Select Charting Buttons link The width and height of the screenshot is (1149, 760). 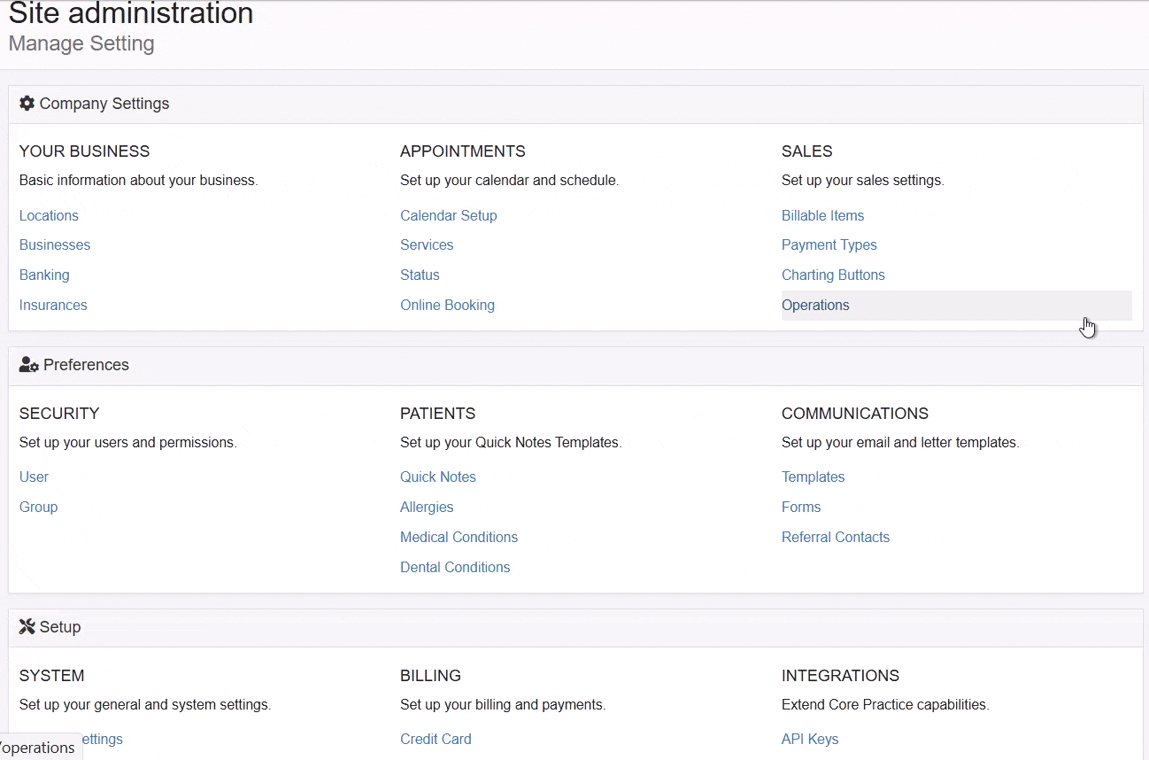[x=833, y=275]
